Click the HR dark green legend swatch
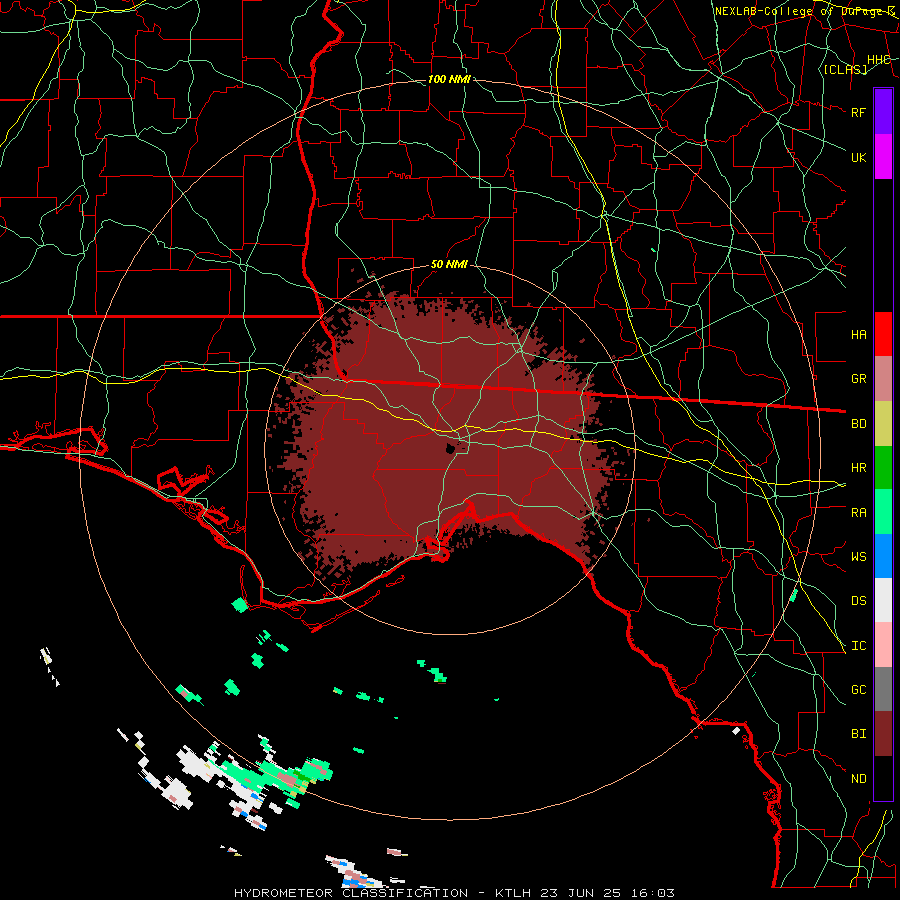 [x=883, y=468]
